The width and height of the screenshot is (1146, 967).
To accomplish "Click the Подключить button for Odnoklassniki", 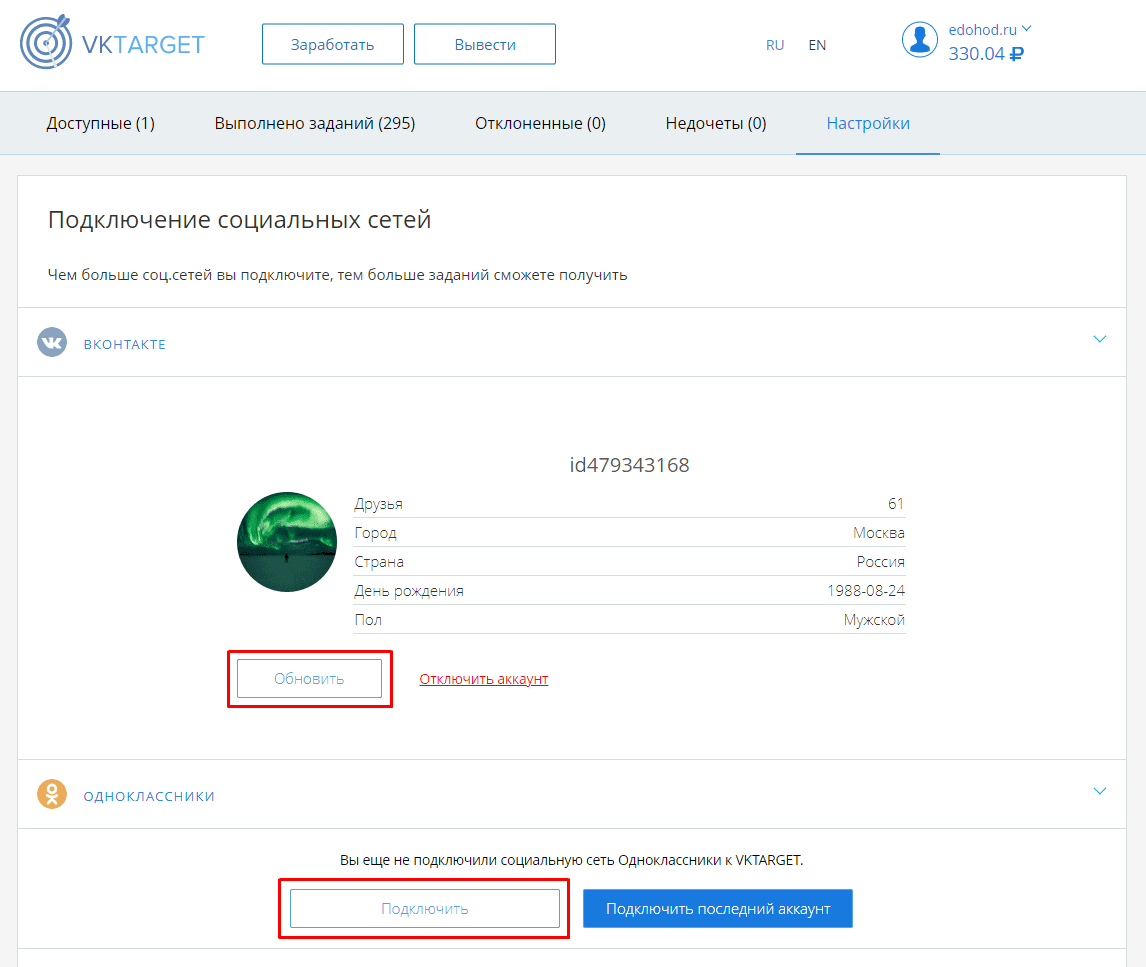I will tap(425, 909).
